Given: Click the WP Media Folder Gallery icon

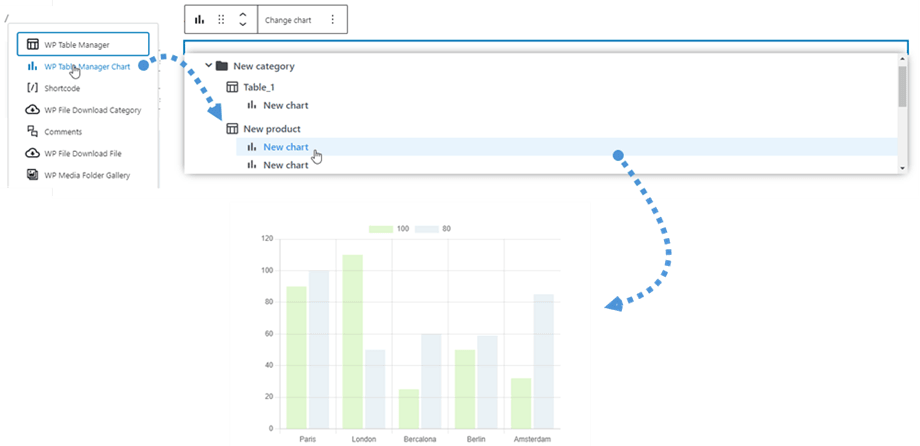Looking at the screenshot, I should [33, 176].
